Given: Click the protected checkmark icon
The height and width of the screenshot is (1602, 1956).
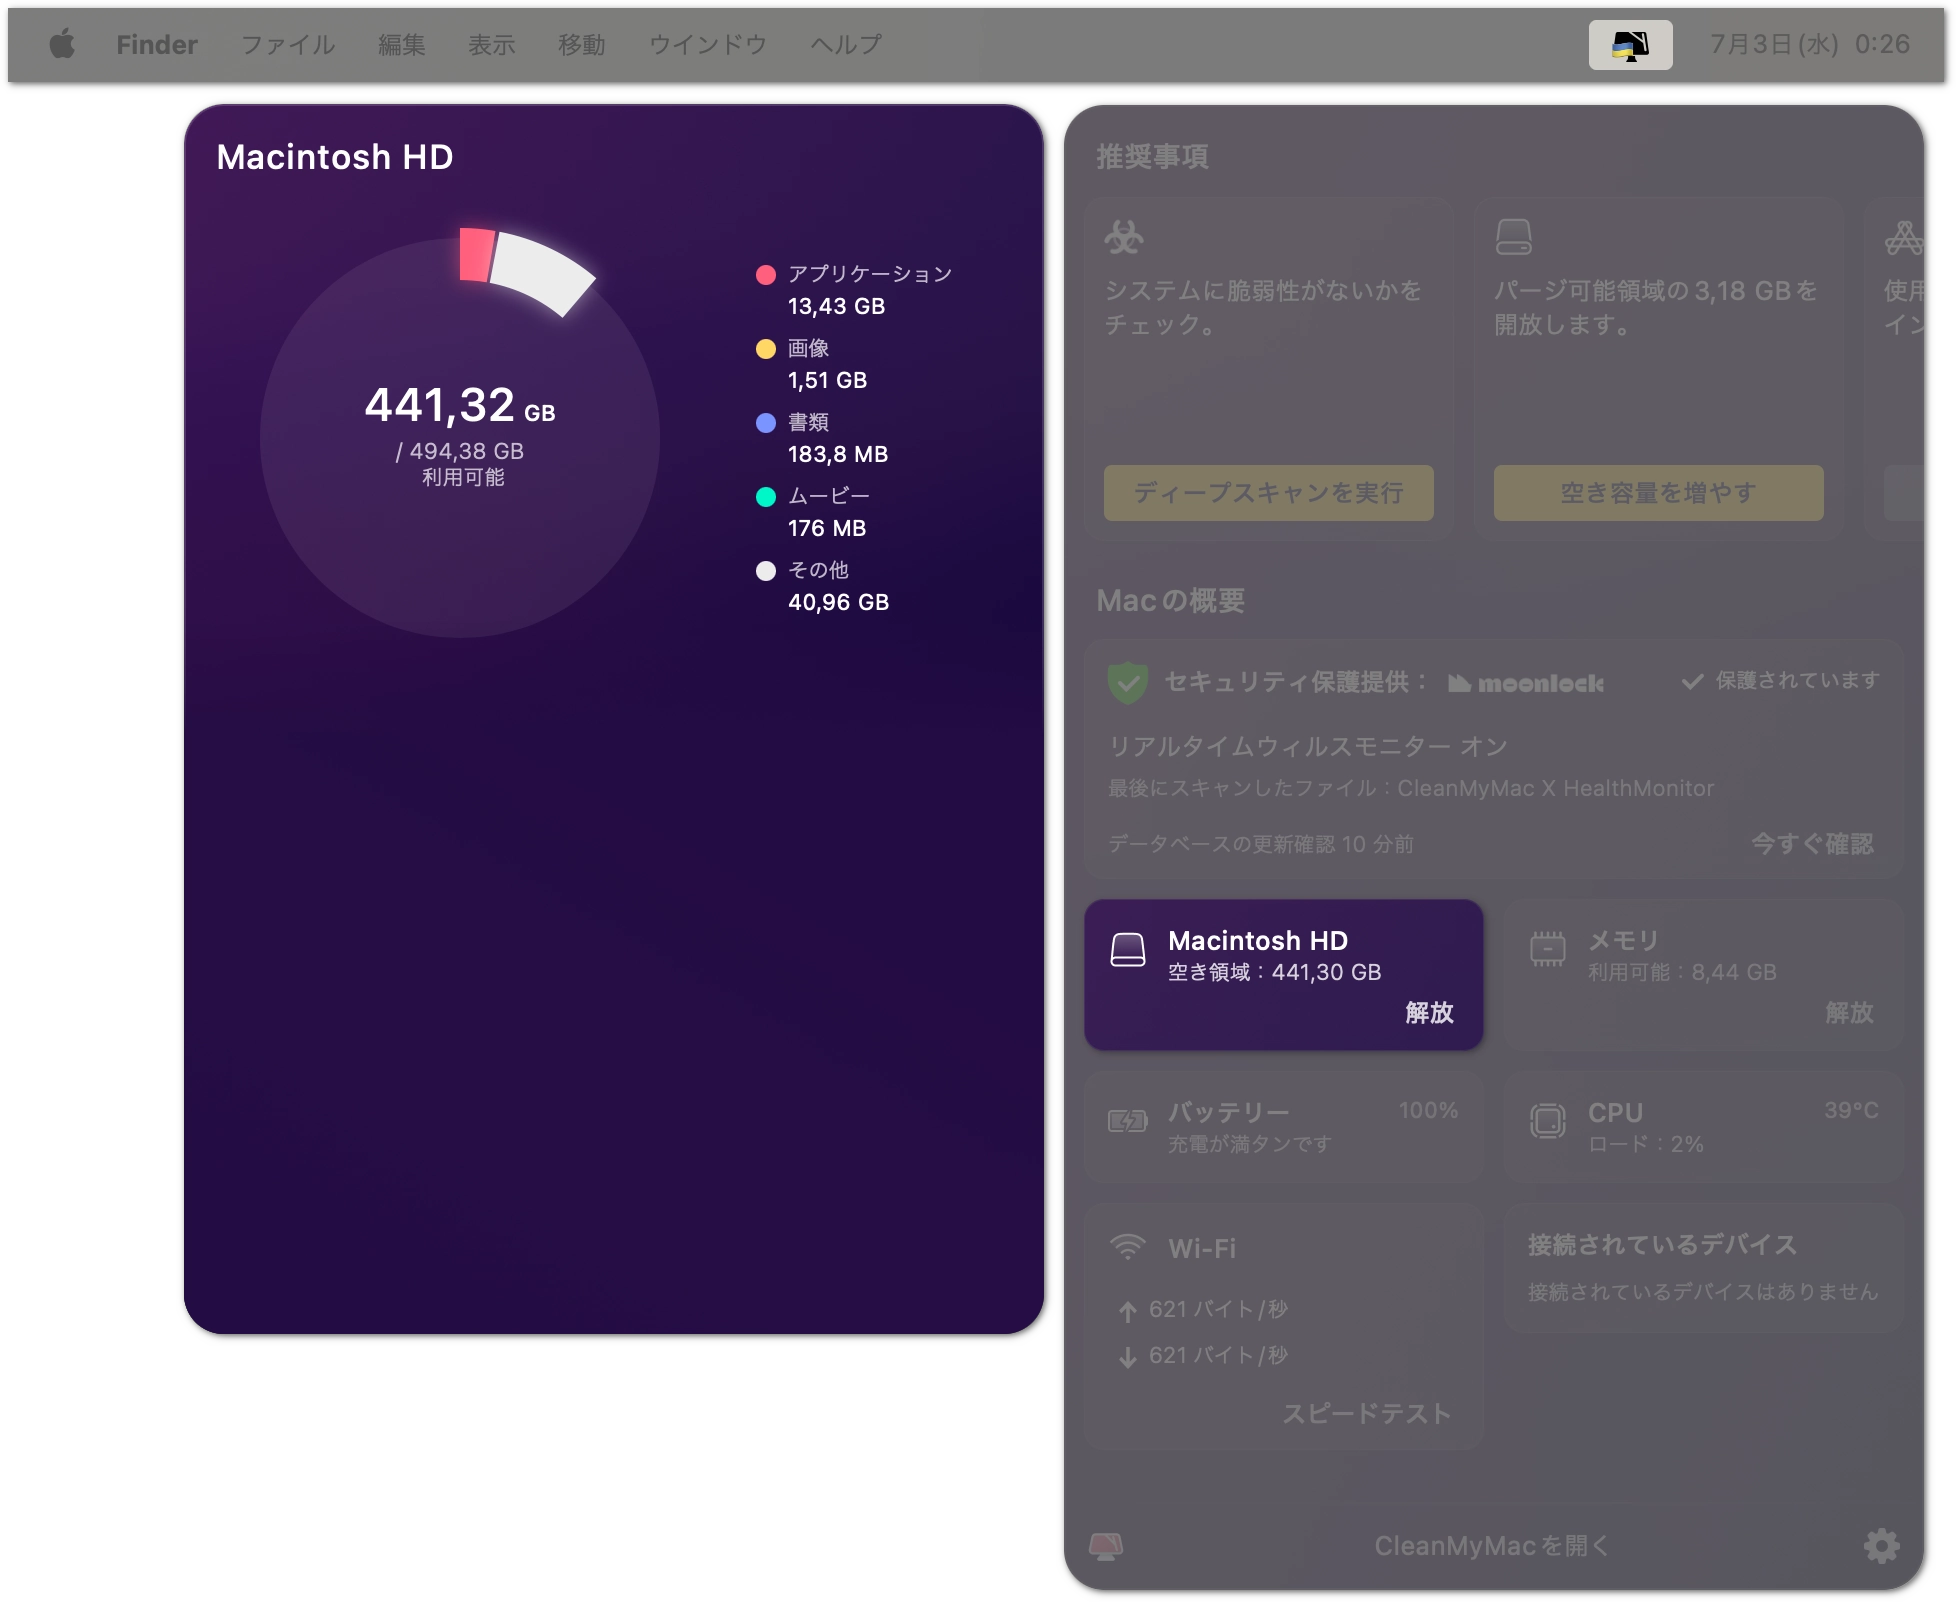Looking at the screenshot, I should point(1692,682).
